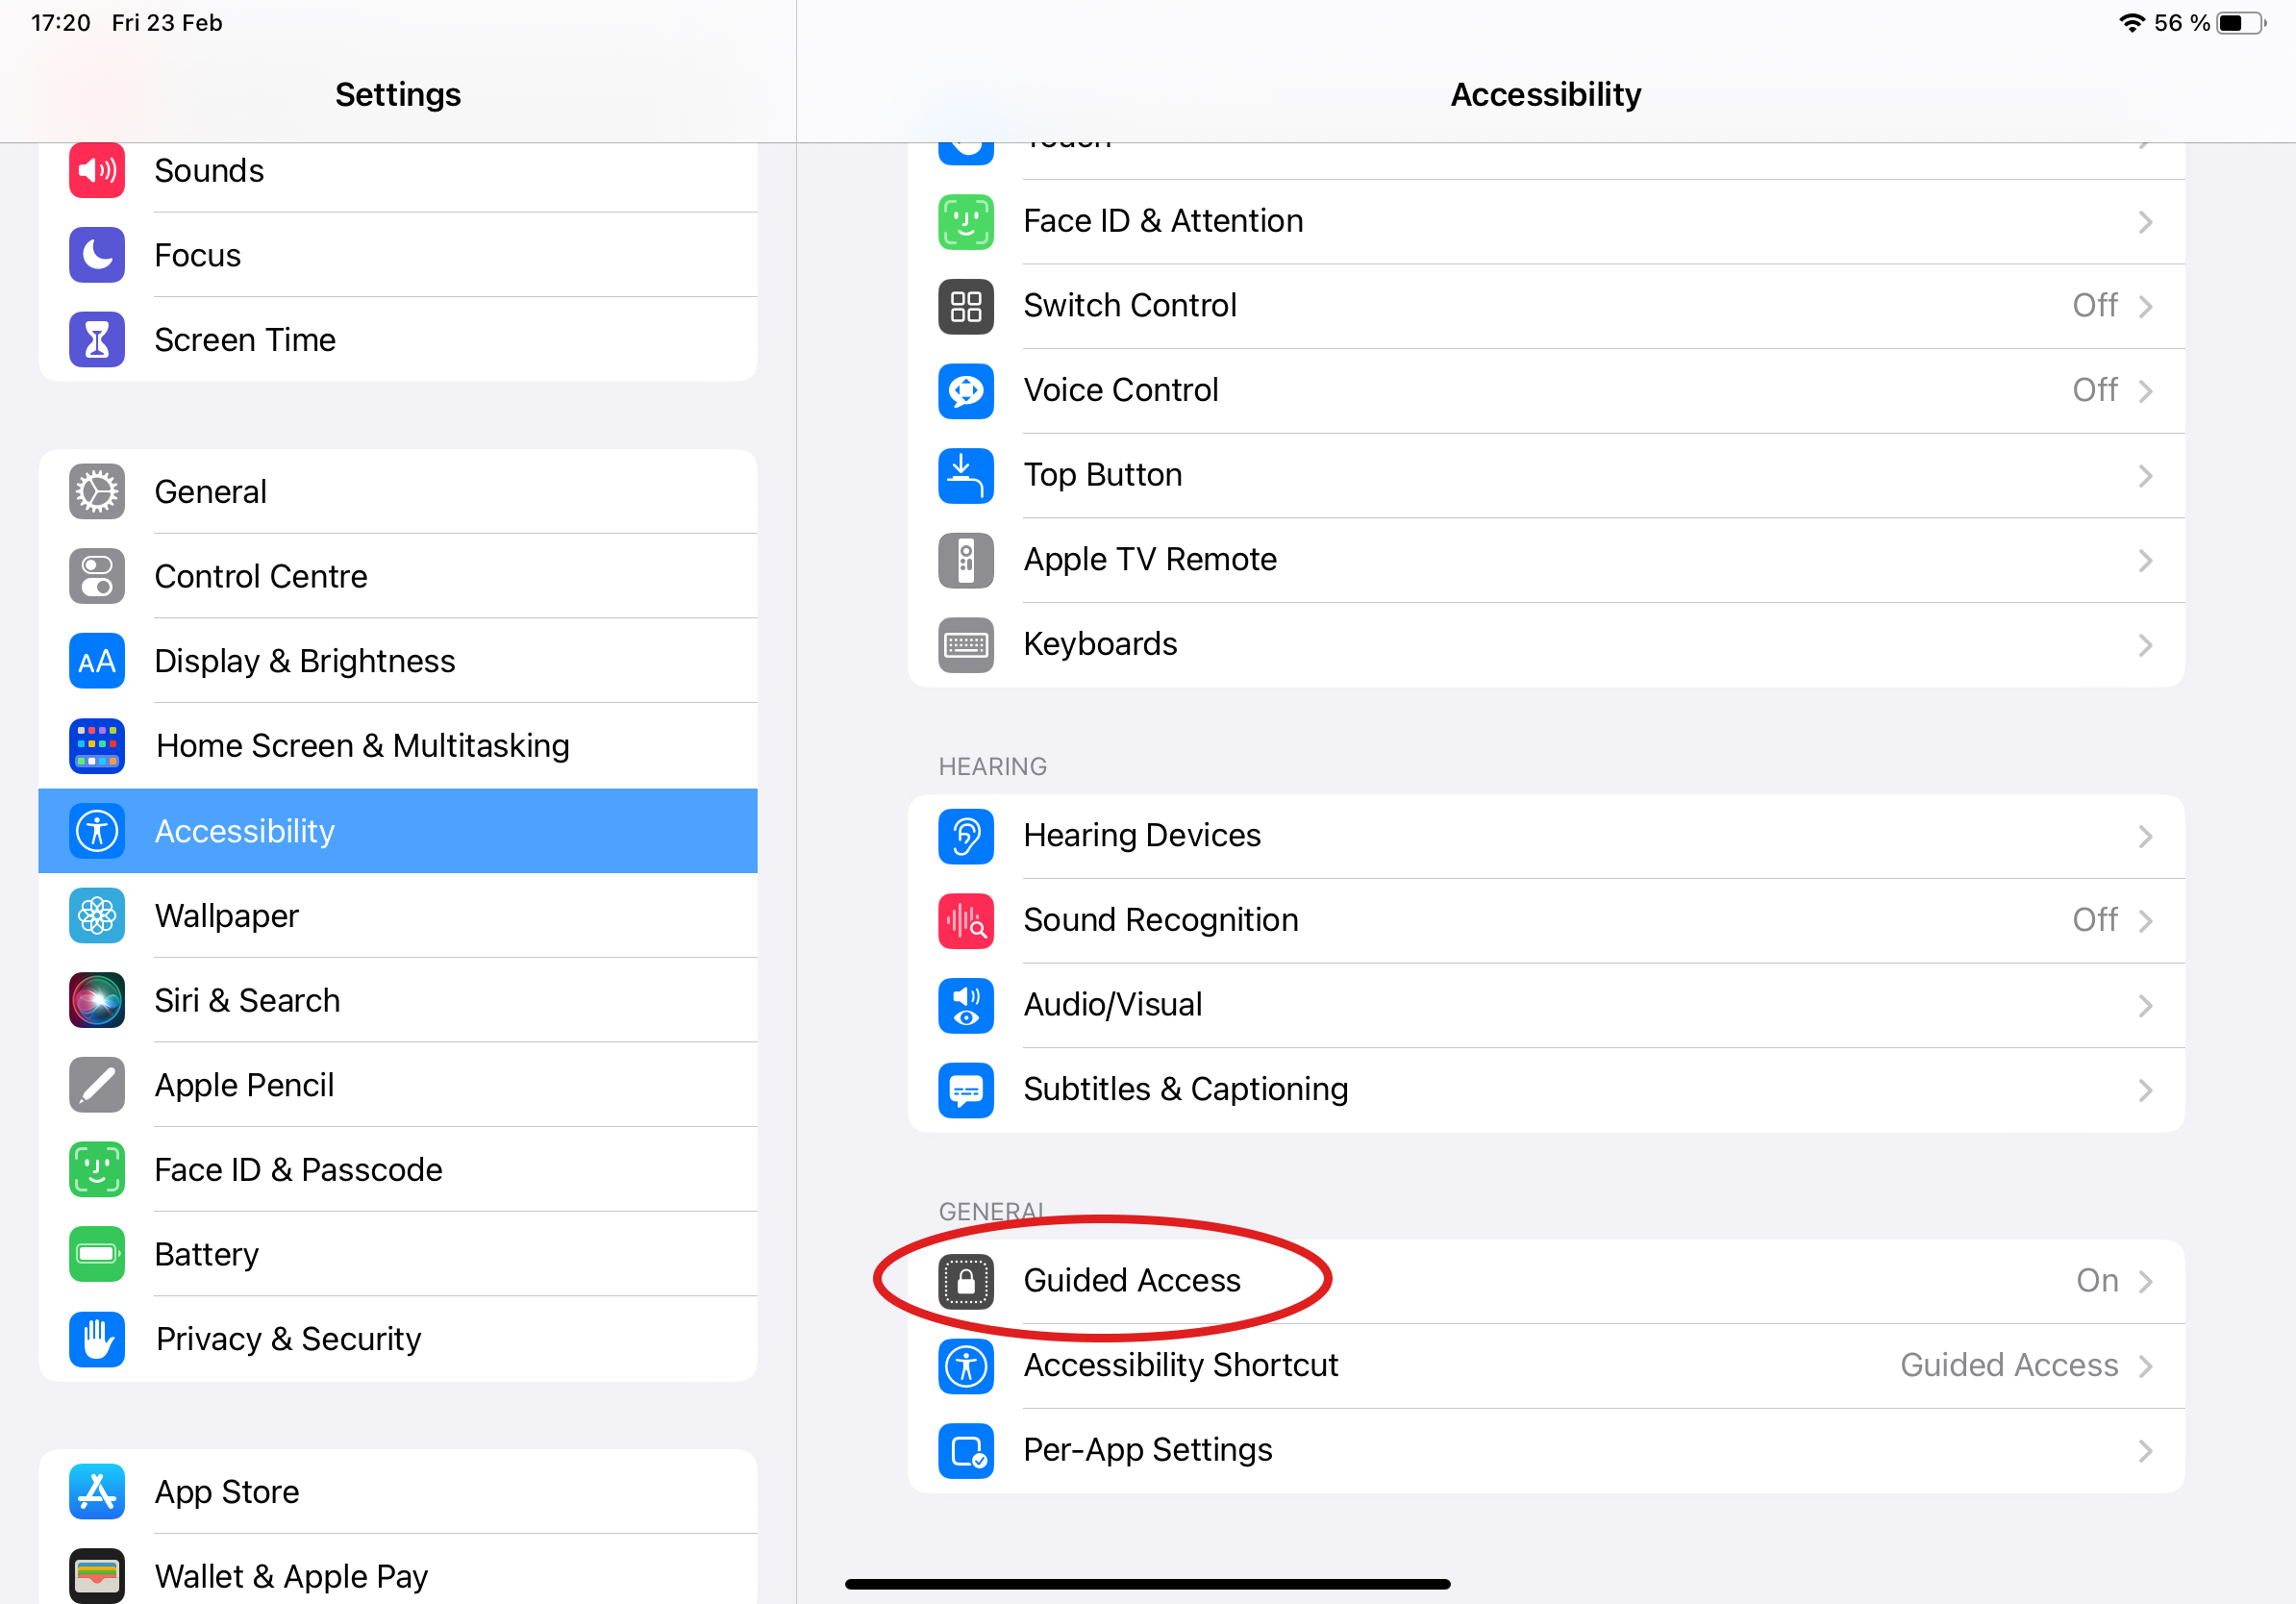This screenshot has width=2296, height=1604.
Task: Select Display & Brightness in sidebar
Action: point(398,661)
